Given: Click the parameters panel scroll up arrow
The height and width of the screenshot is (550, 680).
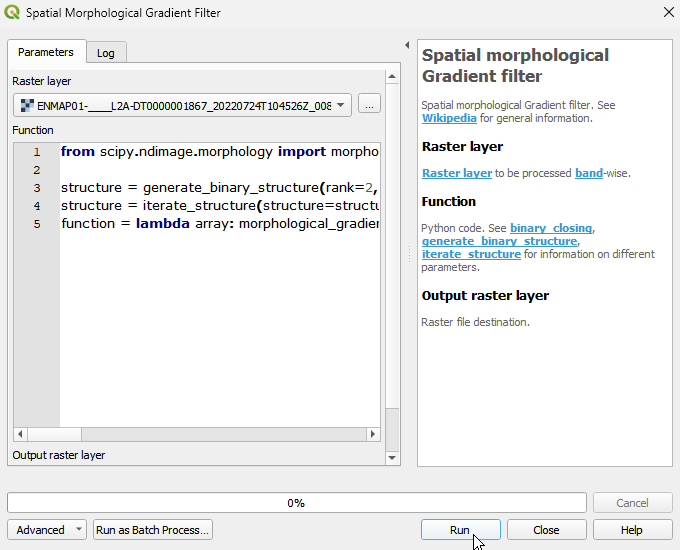Looking at the screenshot, I should (392, 77).
